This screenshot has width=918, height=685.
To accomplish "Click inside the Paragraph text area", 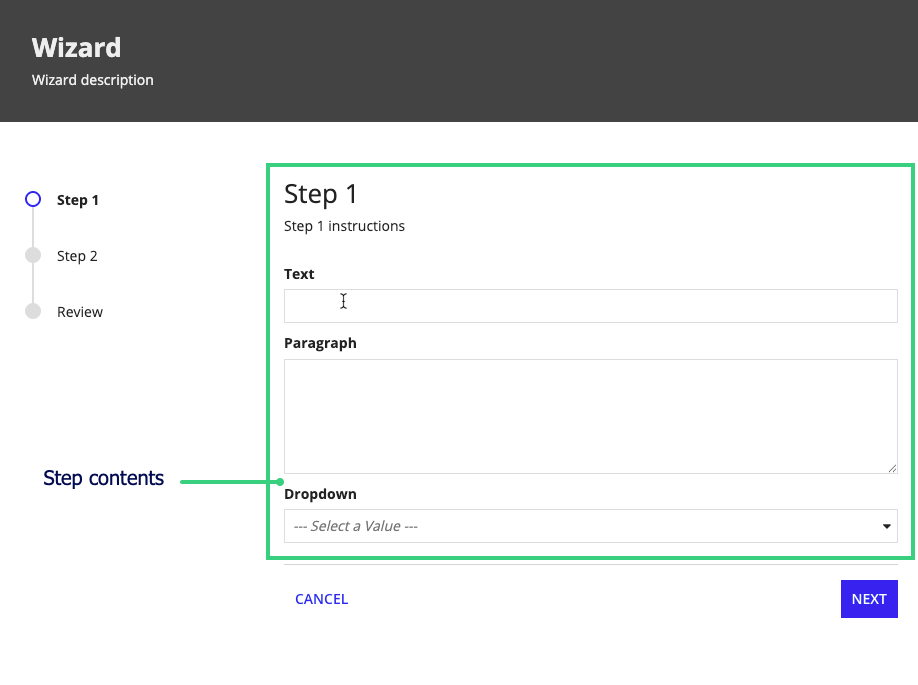I will (591, 416).
